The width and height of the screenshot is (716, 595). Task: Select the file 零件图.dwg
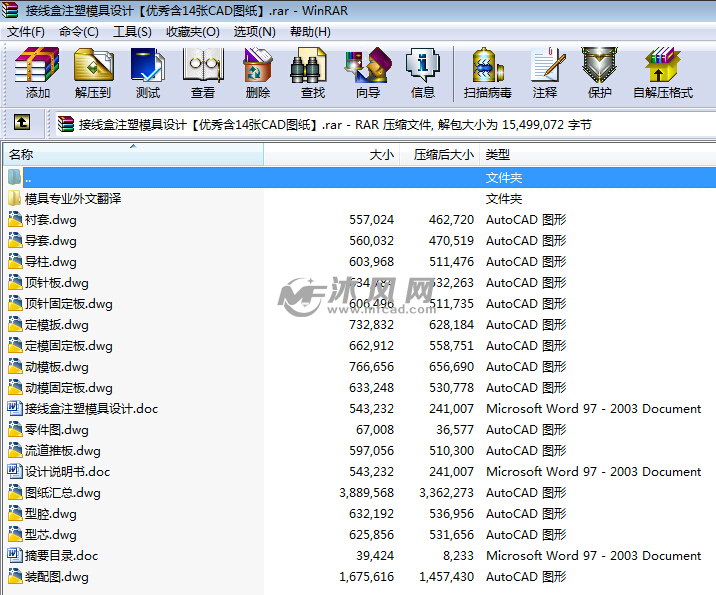[57, 430]
